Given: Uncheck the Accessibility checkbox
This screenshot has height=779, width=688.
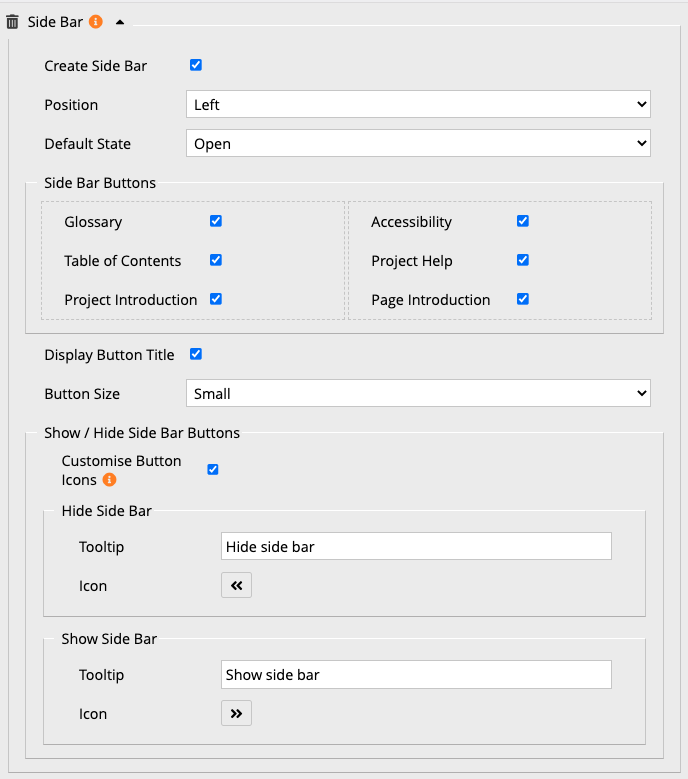Looking at the screenshot, I should pos(523,221).
